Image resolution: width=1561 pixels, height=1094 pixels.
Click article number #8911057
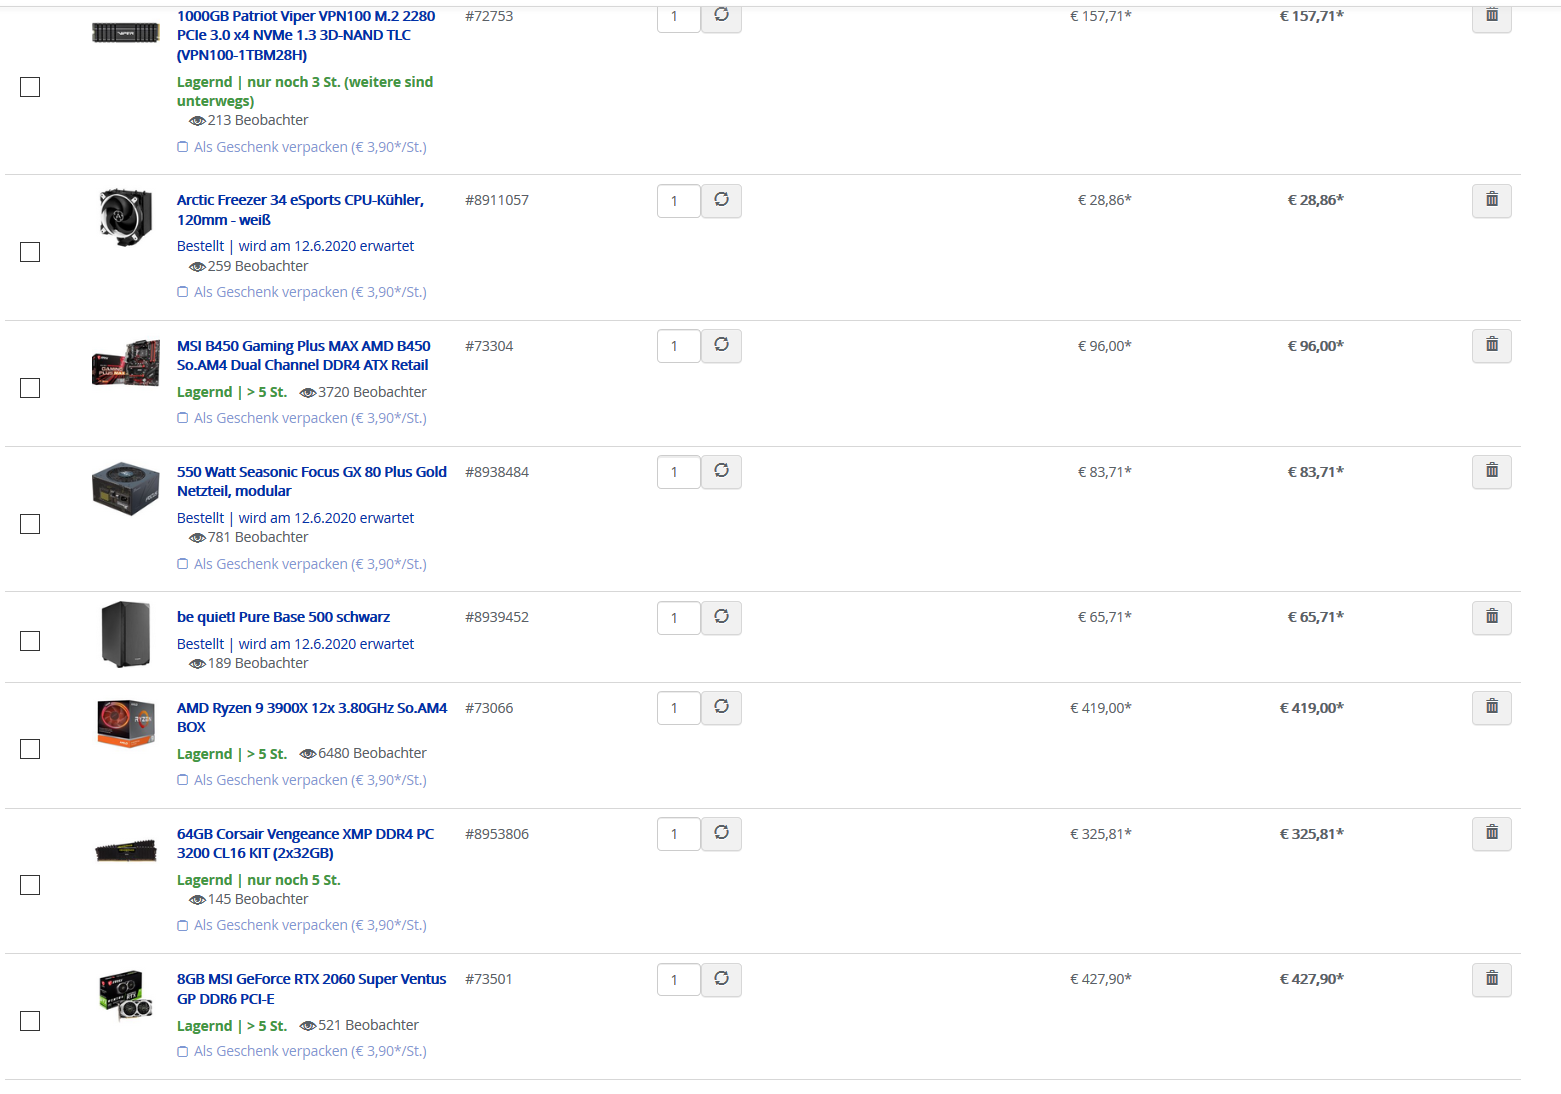pyautogui.click(x=497, y=200)
